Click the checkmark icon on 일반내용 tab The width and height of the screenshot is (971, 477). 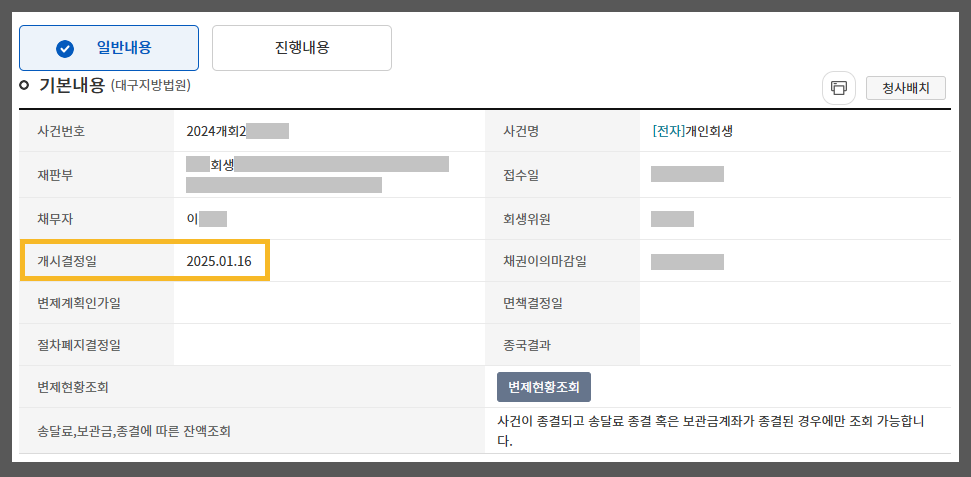pyautogui.click(x=65, y=49)
